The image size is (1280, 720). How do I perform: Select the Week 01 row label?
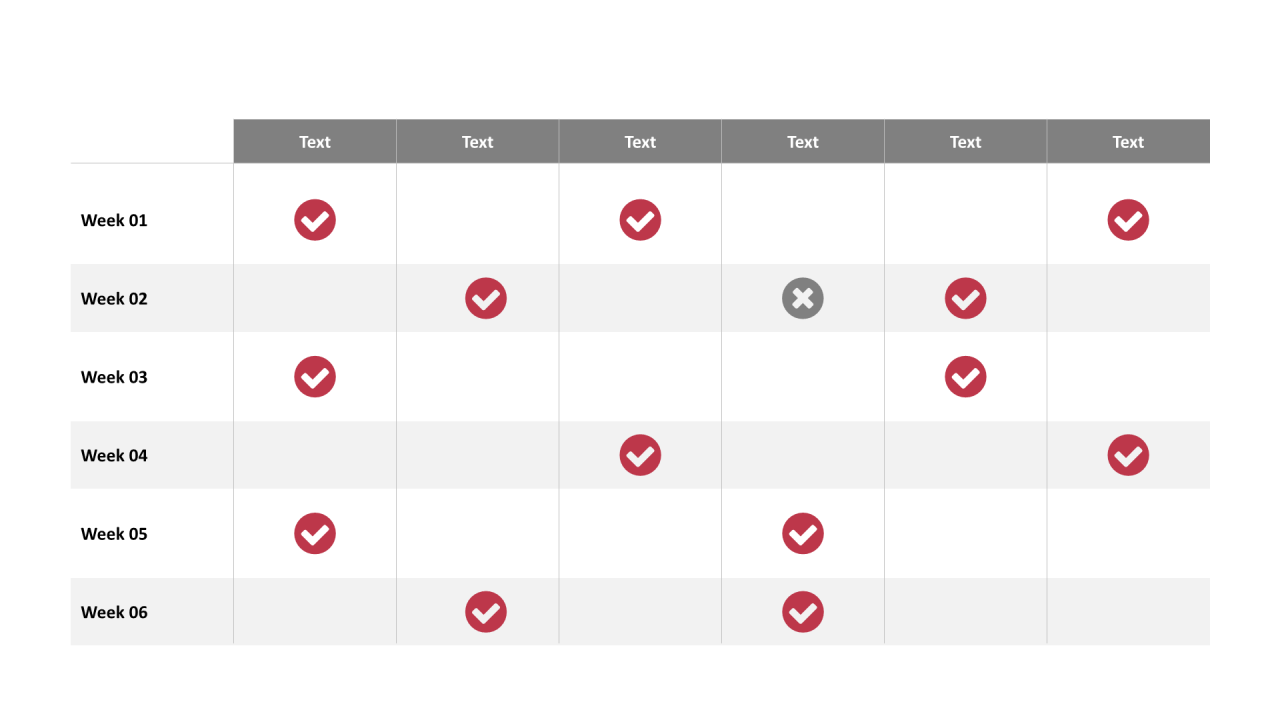coord(114,220)
